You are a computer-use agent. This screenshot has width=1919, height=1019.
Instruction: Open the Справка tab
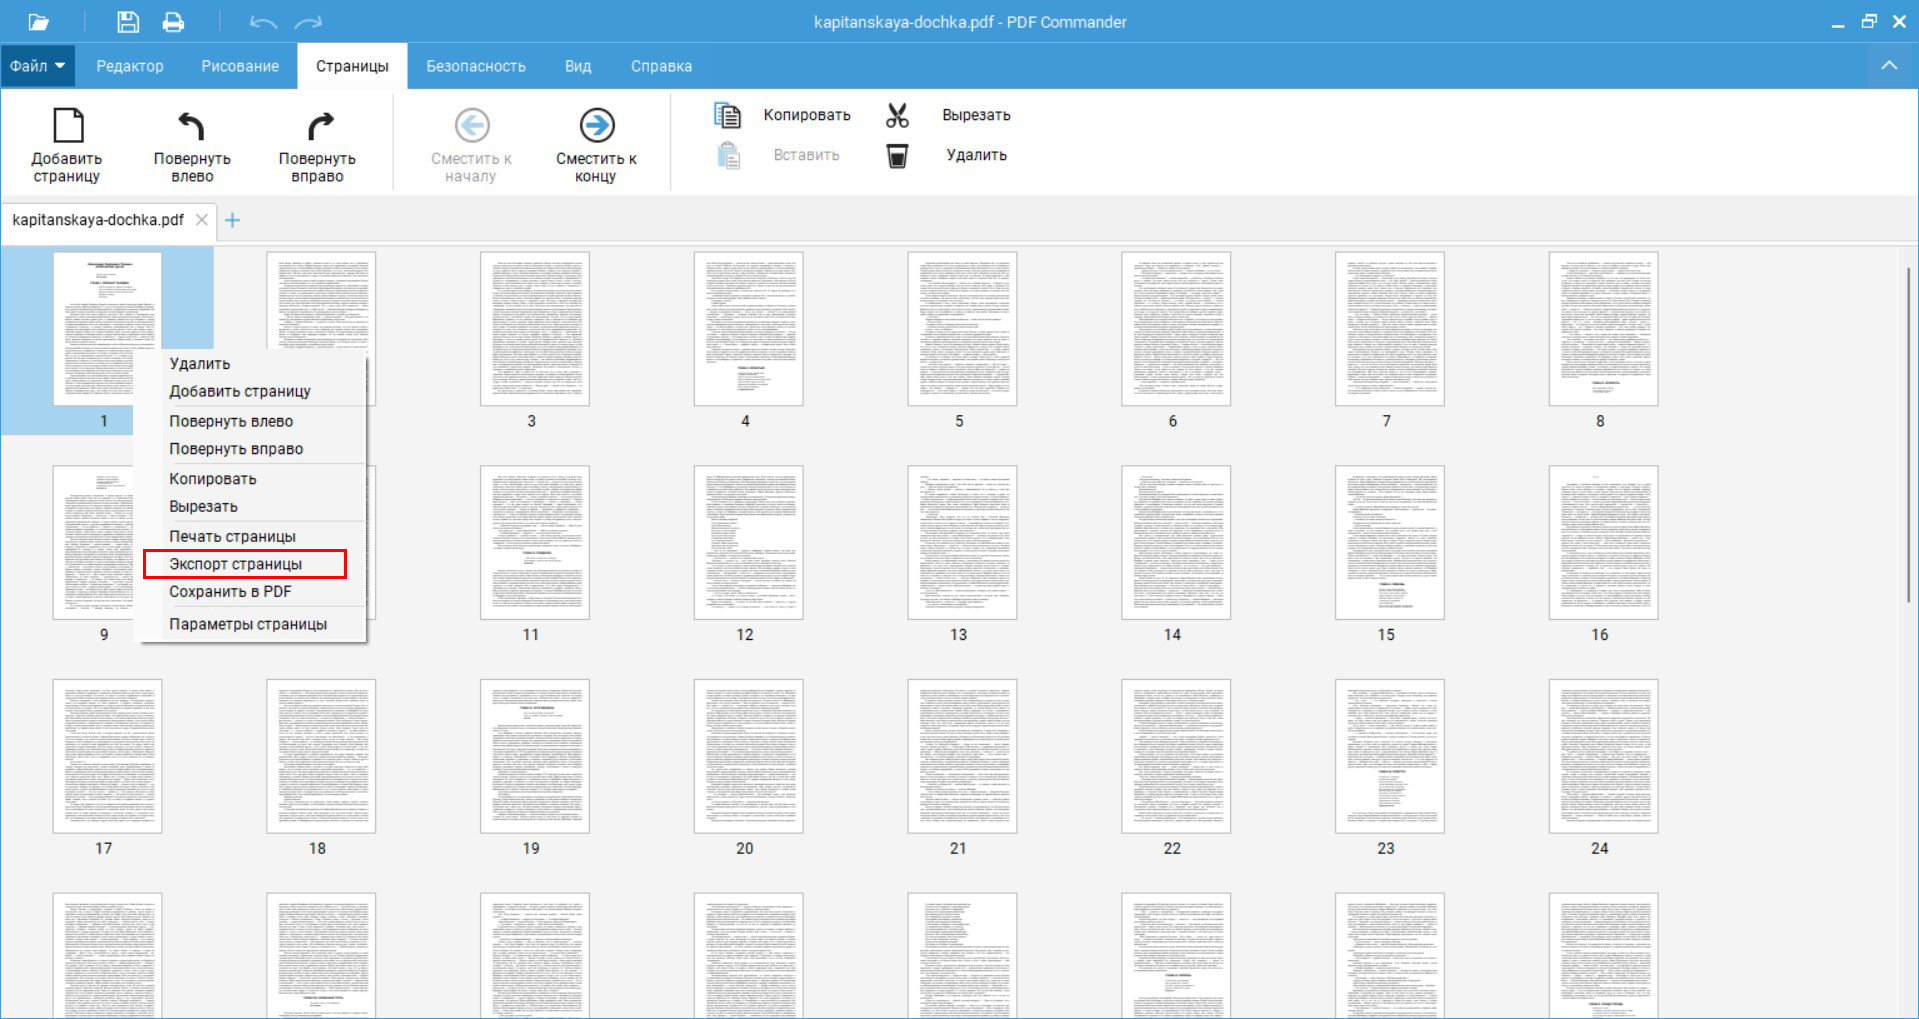coord(661,66)
